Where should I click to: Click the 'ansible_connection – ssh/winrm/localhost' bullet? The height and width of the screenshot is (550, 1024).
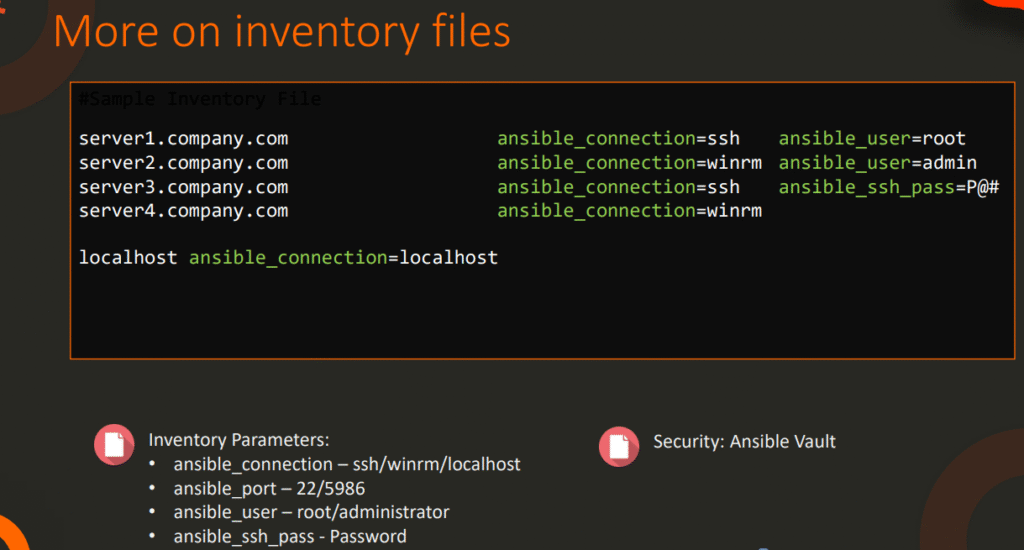tap(346, 464)
